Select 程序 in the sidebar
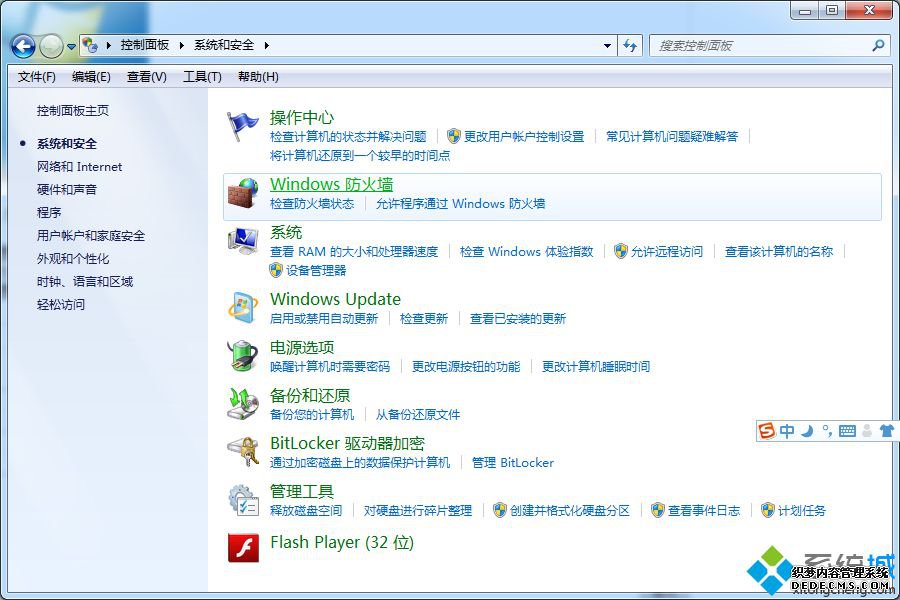Image resolution: width=900 pixels, height=600 pixels. pyautogui.click(x=49, y=212)
